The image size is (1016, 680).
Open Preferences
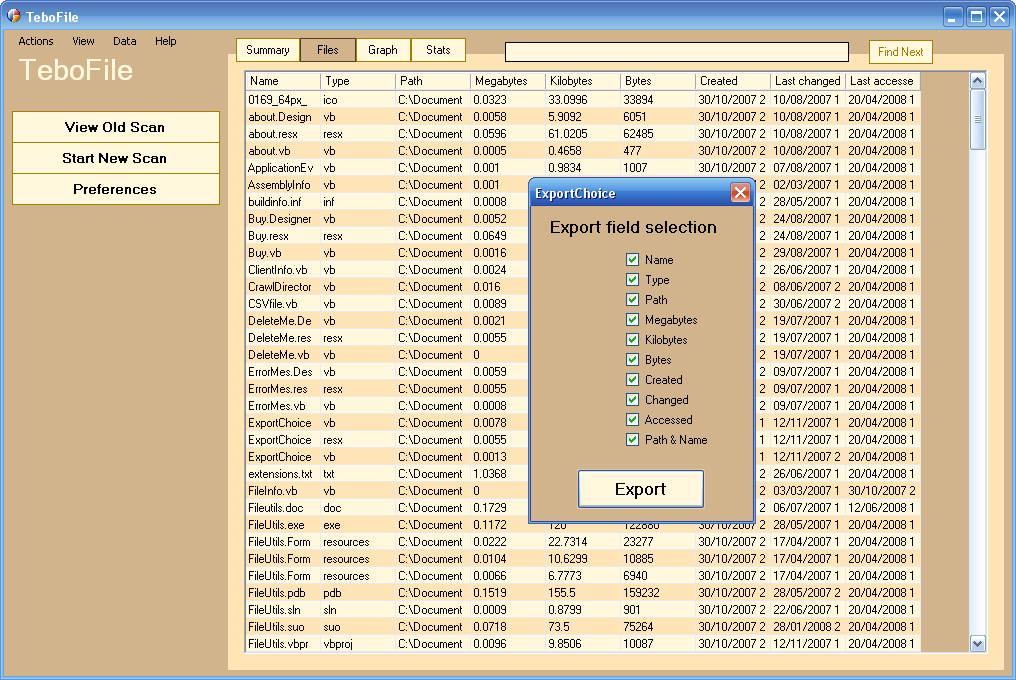pyautogui.click(x=115, y=189)
